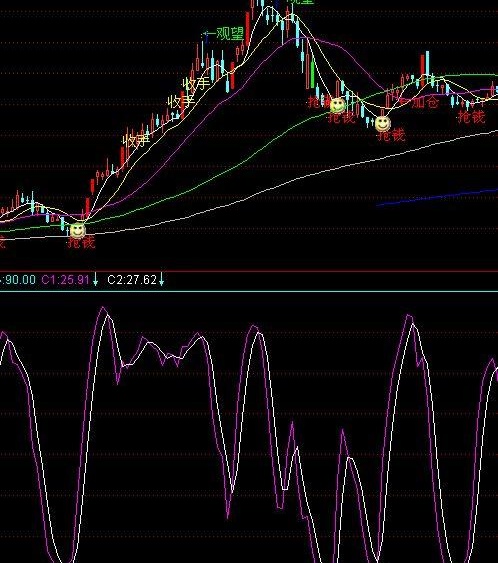The width and height of the screenshot is (498, 563).
Task: Click the leftmost smiley face buy signal
Action: pyautogui.click(x=78, y=230)
